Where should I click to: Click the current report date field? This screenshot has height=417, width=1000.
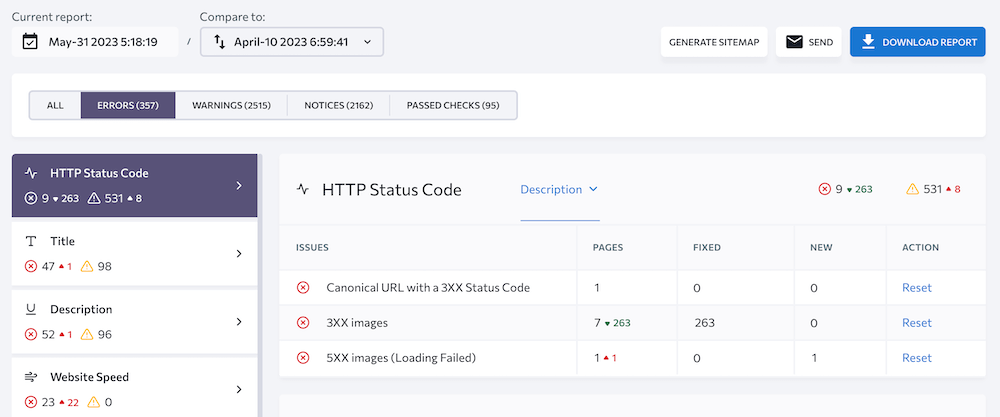click(x=103, y=42)
